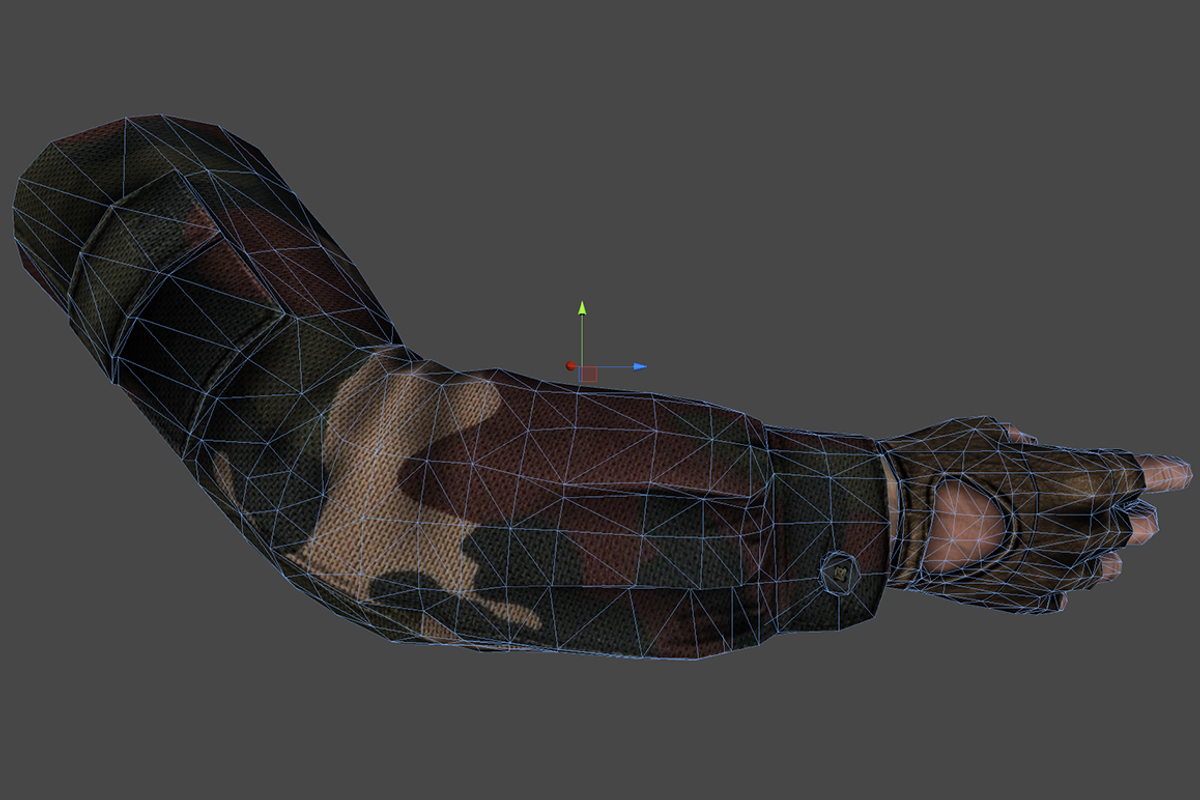The height and width of the screenshot is (800, 1200).
Task: Click the cuff button on sleeve
Action: (838, 574)
